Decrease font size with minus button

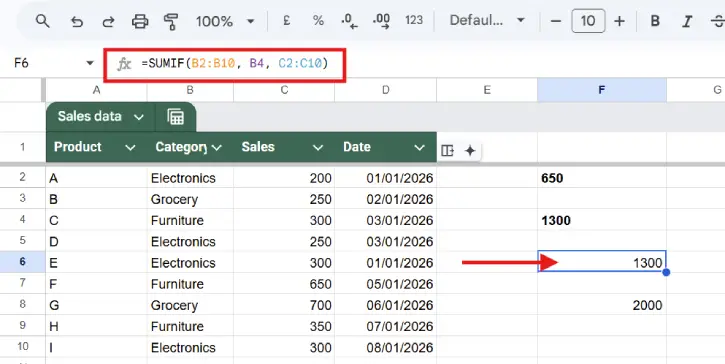click(556, 21)
